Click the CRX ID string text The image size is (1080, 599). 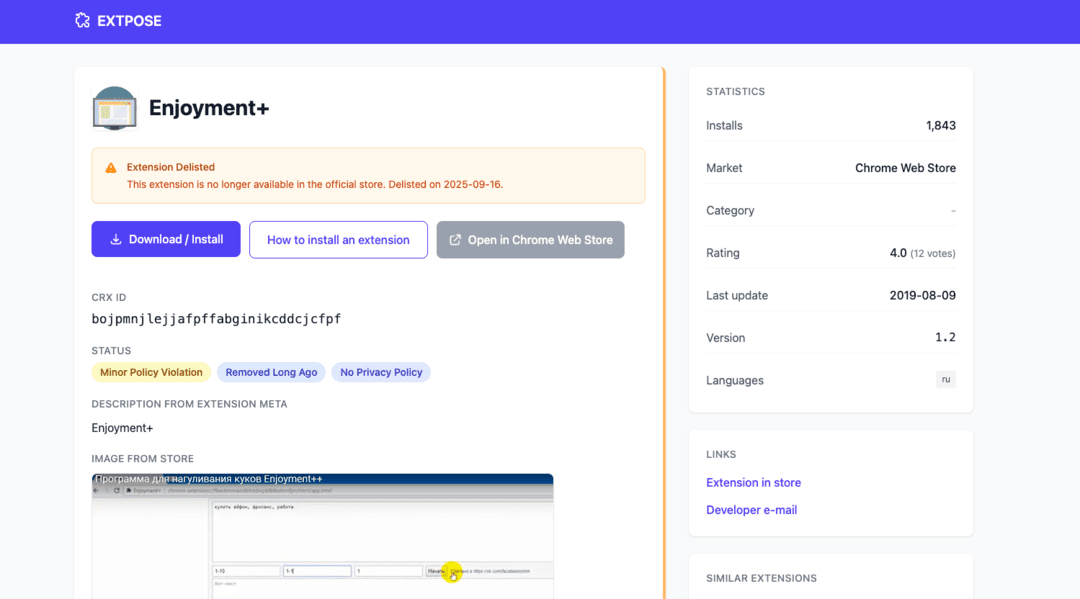(x=216, y=319)
